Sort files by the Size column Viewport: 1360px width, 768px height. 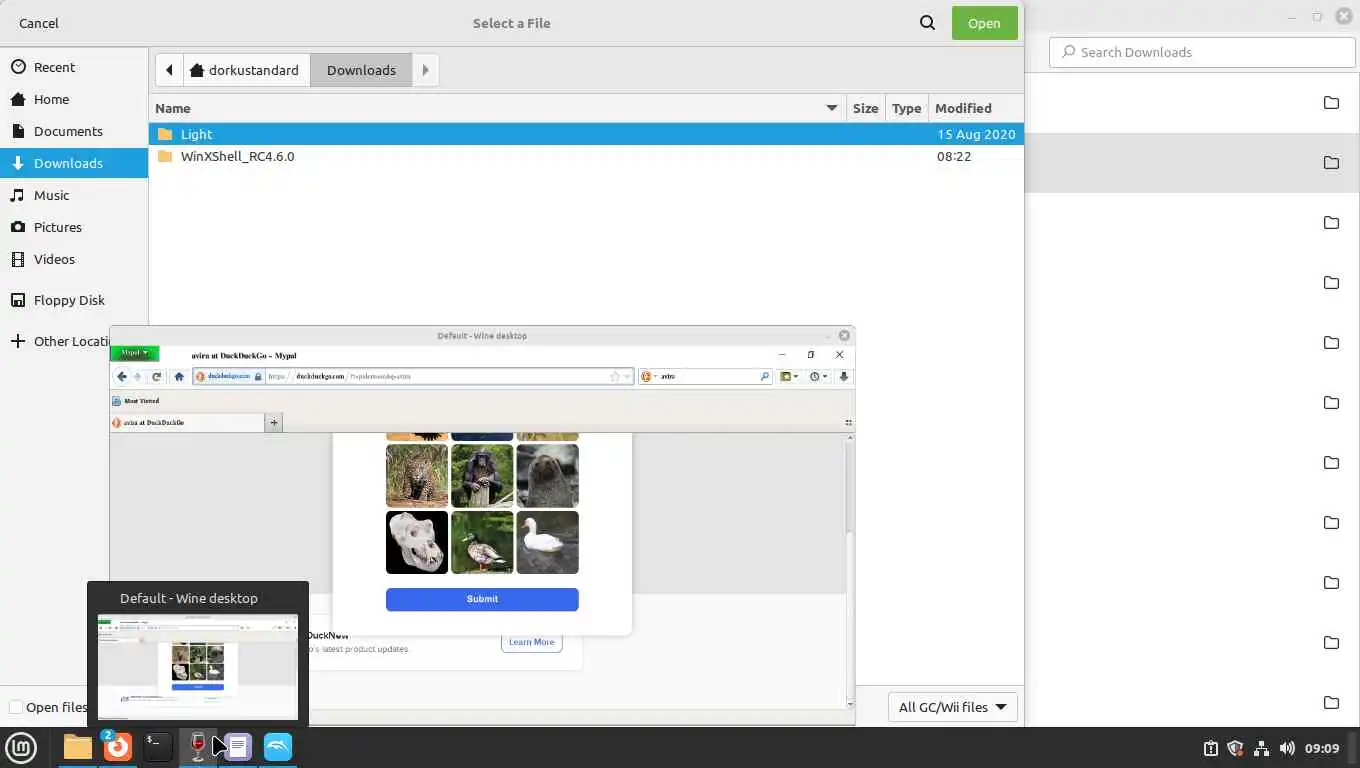click(x=866, y=108)
